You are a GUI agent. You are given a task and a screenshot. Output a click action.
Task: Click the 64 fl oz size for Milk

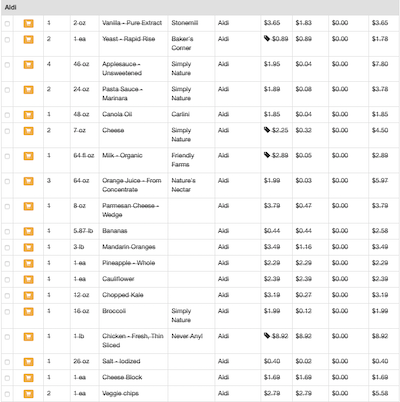coord(84,155)
